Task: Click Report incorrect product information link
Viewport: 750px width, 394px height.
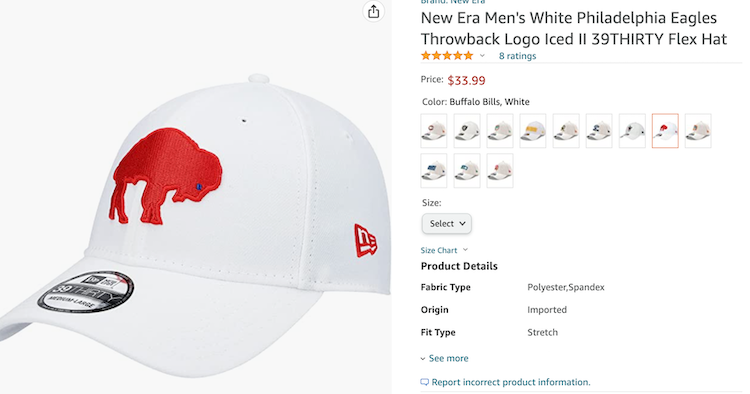Action: [511, 382]
